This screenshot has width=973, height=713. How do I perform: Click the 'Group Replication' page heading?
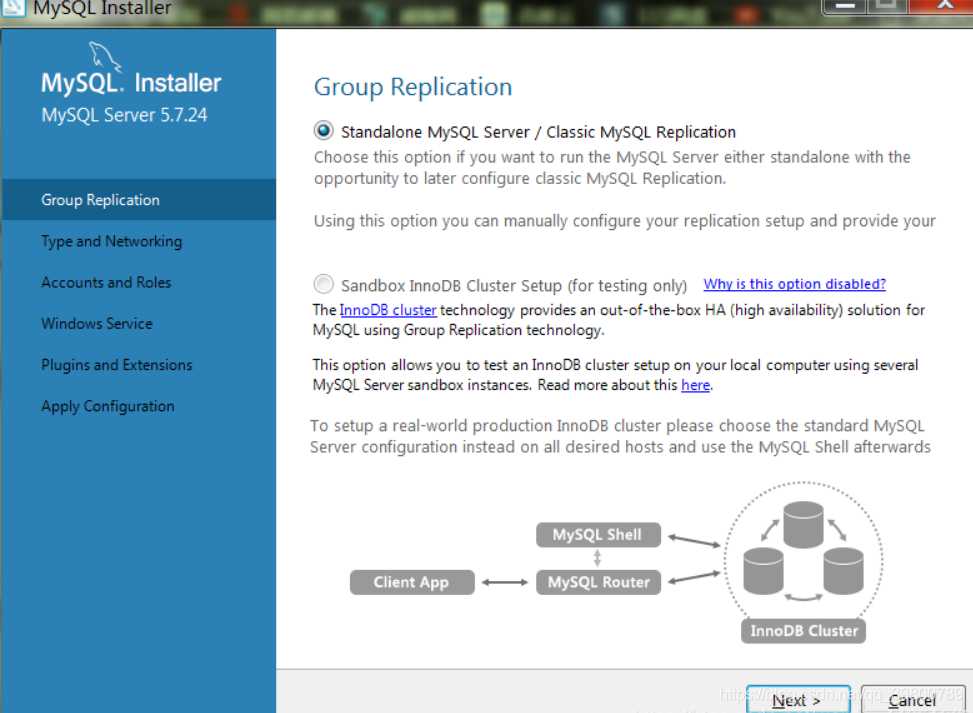click(x=413, y=87)
